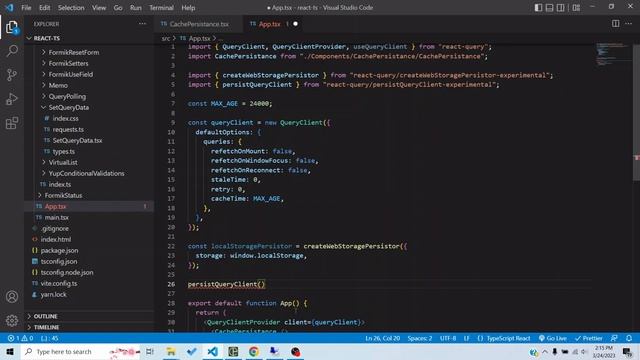This screenshot has height=360, width=640.
Task: Open the Search view in activity bar
Action: [x=12, y=51]
